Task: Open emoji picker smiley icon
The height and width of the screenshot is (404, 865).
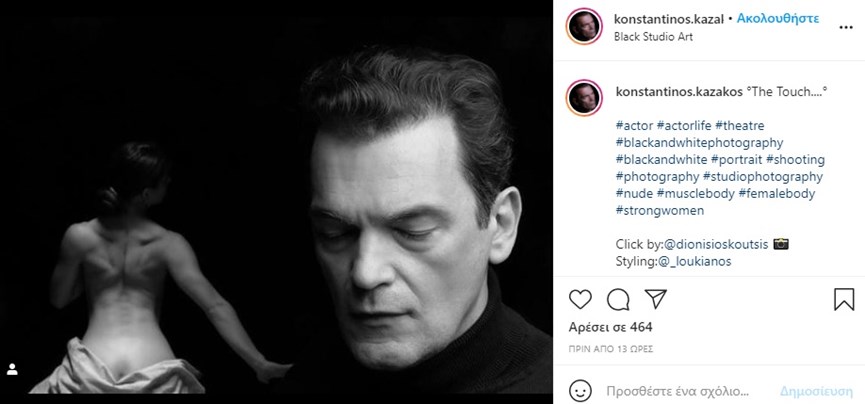Action: [579, 387]
